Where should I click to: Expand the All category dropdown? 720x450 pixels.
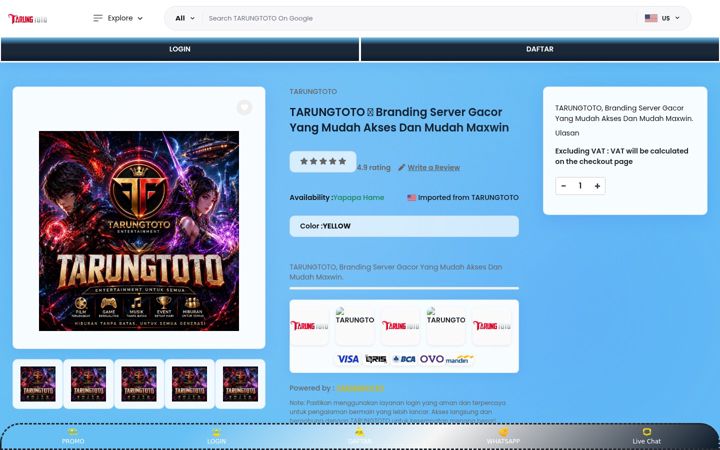[185, 18]
